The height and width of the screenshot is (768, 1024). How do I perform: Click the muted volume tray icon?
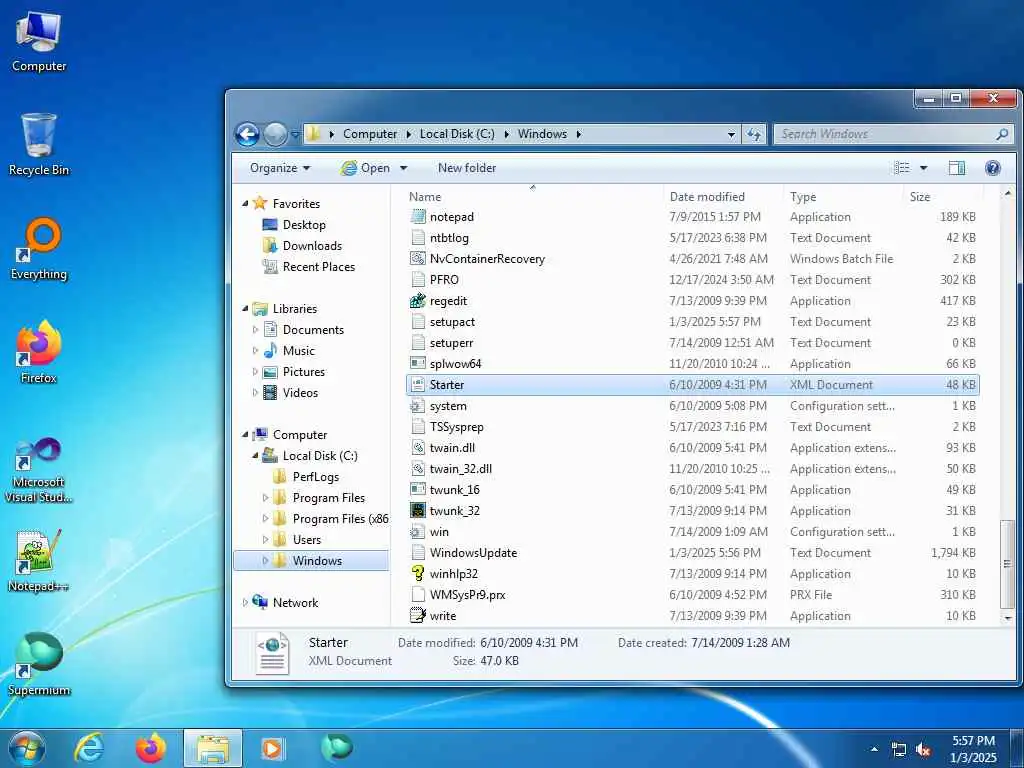923,750
